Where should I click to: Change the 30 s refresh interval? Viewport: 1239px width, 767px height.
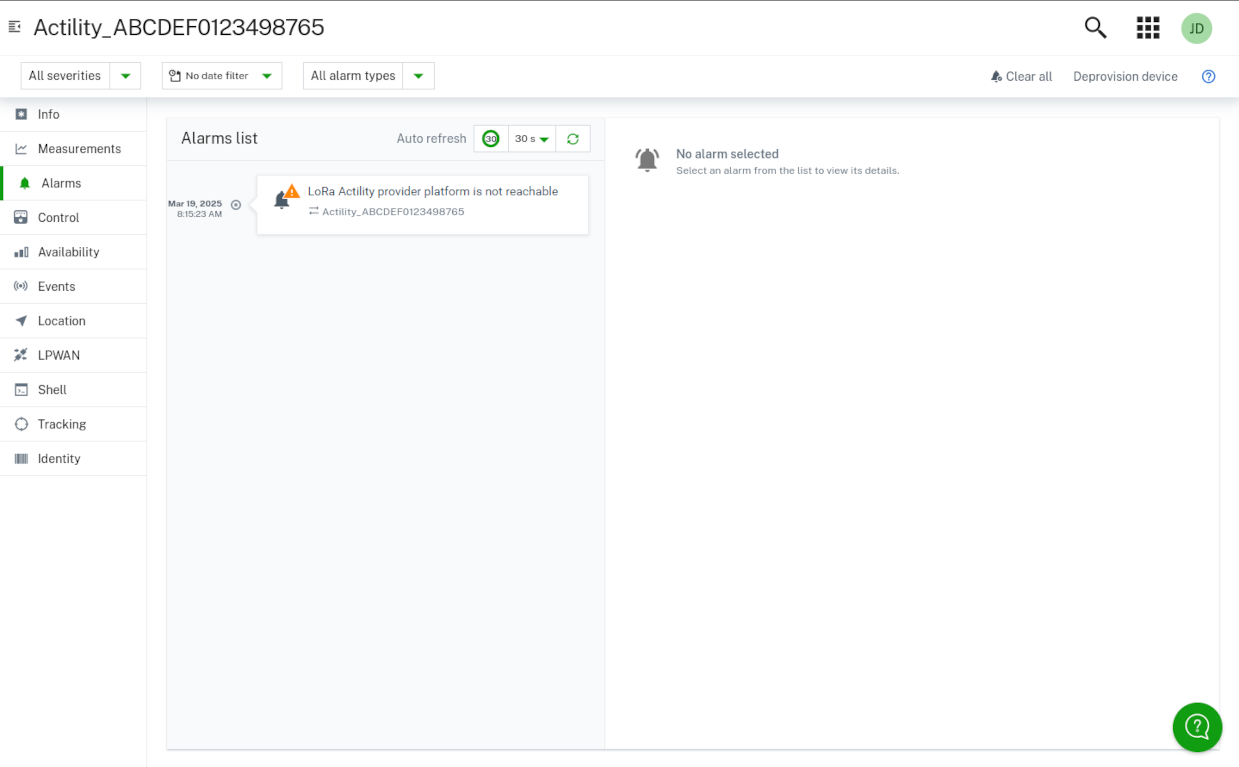[531, 138]
